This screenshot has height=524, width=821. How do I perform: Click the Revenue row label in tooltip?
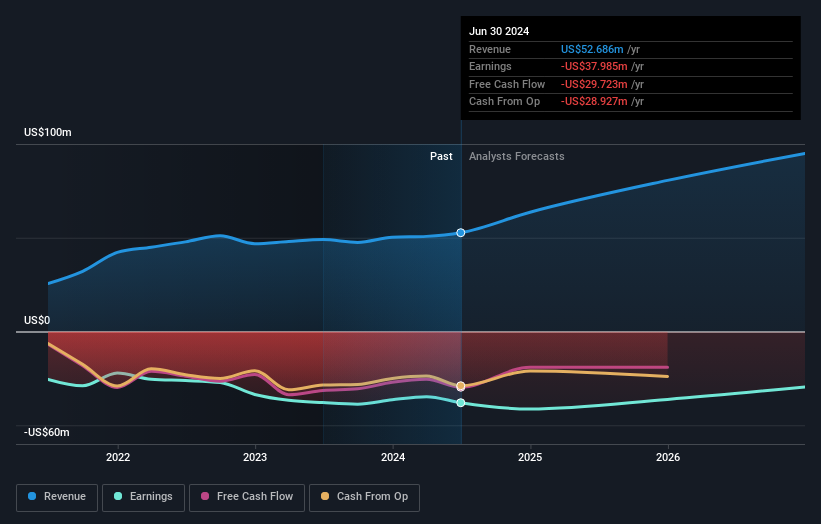490,49
